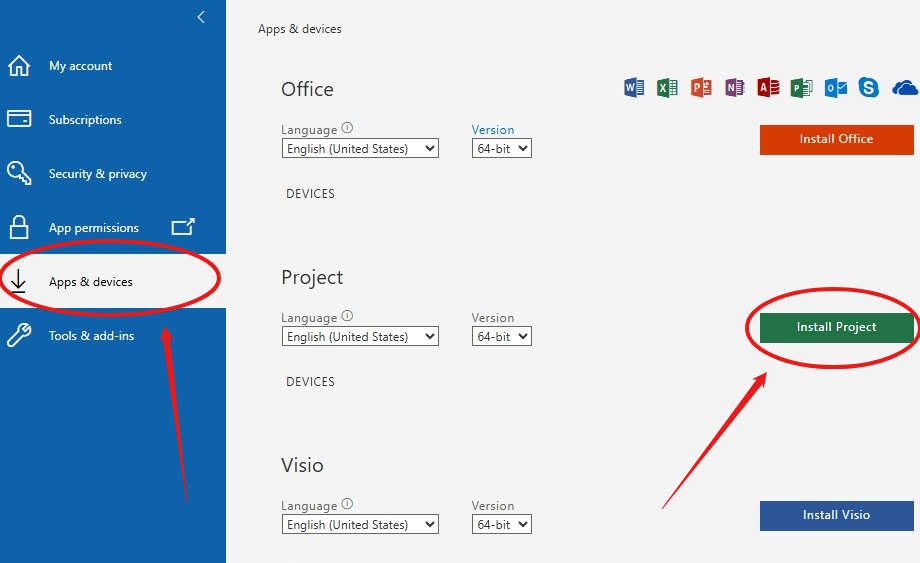This screenshot has width=920, height=563.
Task: Click the OneDrive cloud icon
Action: 905,88
